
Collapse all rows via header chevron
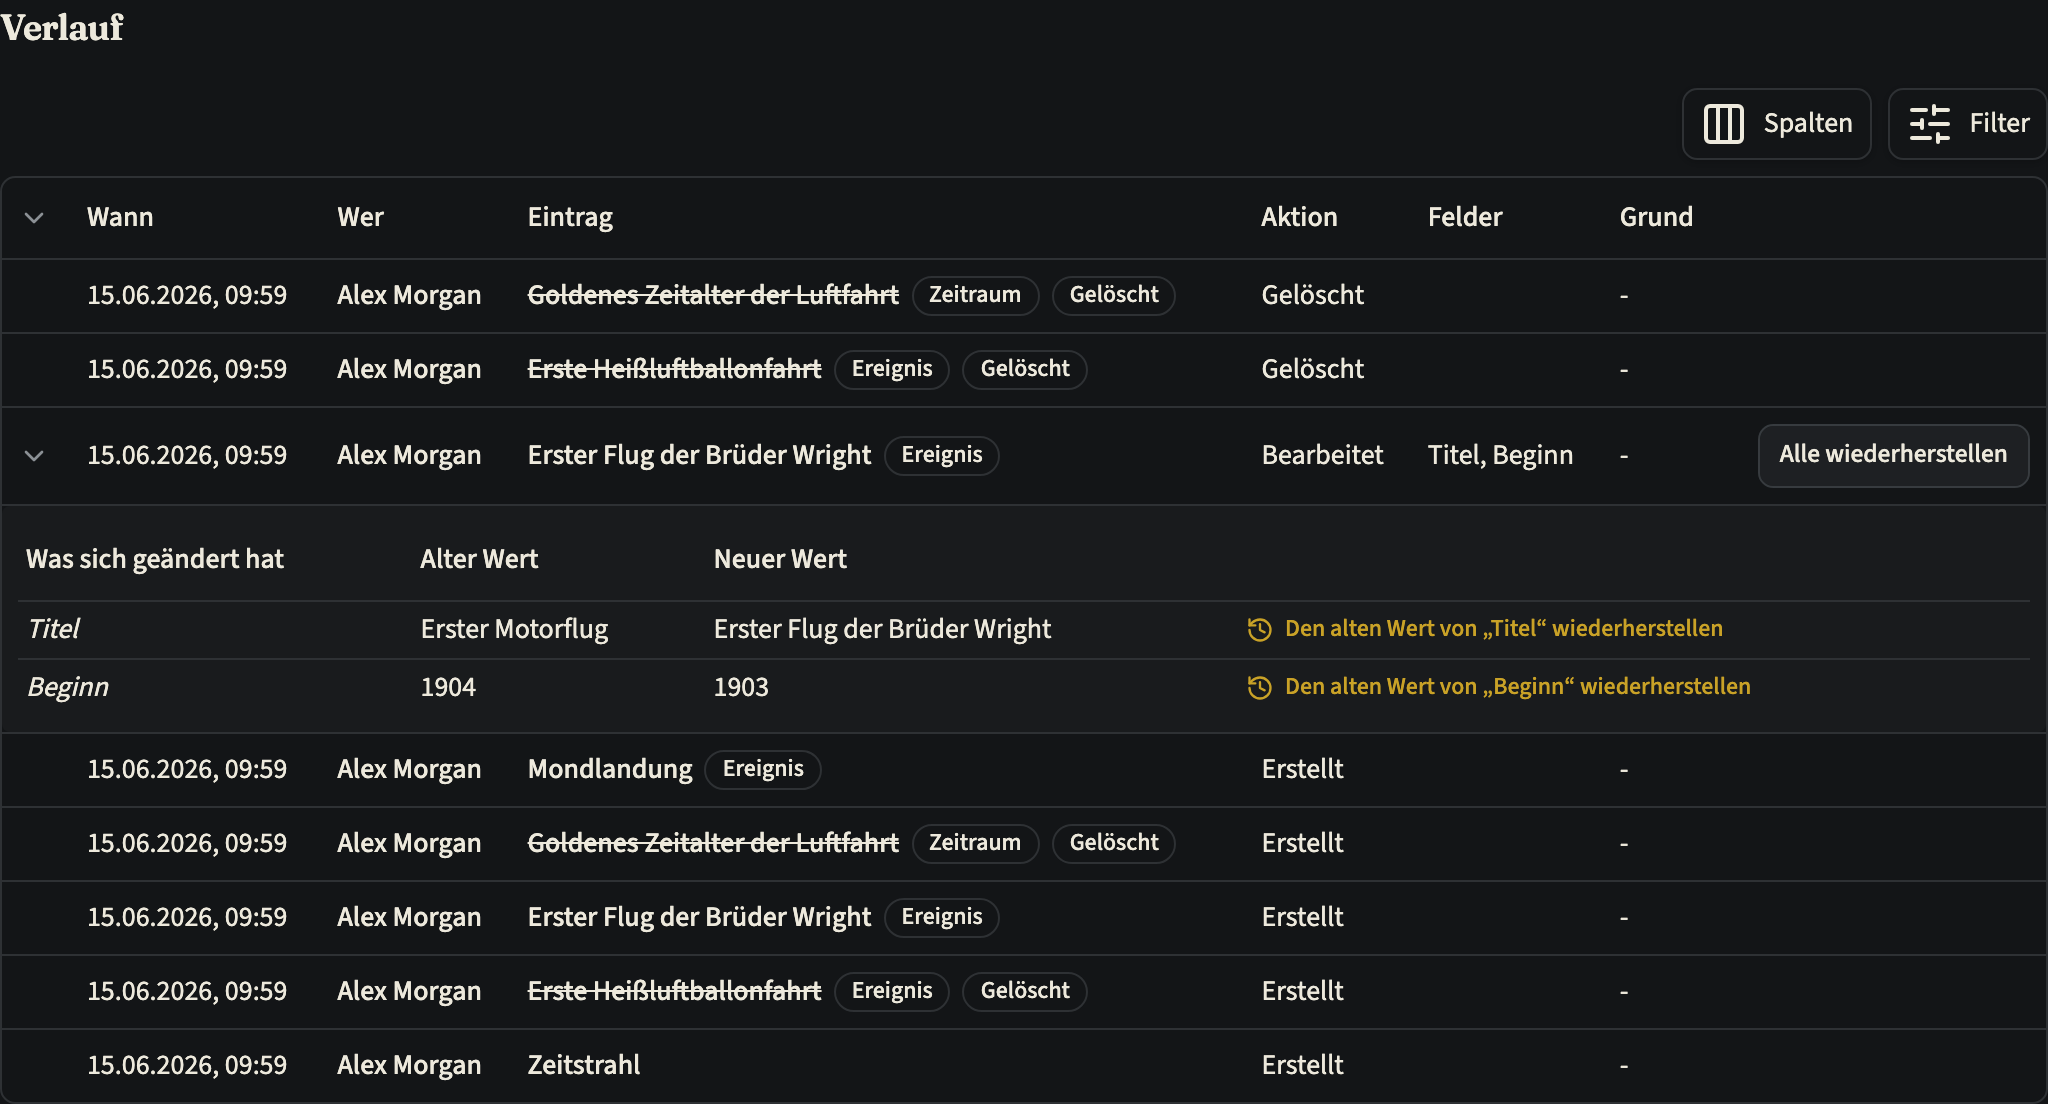(34, 218)
